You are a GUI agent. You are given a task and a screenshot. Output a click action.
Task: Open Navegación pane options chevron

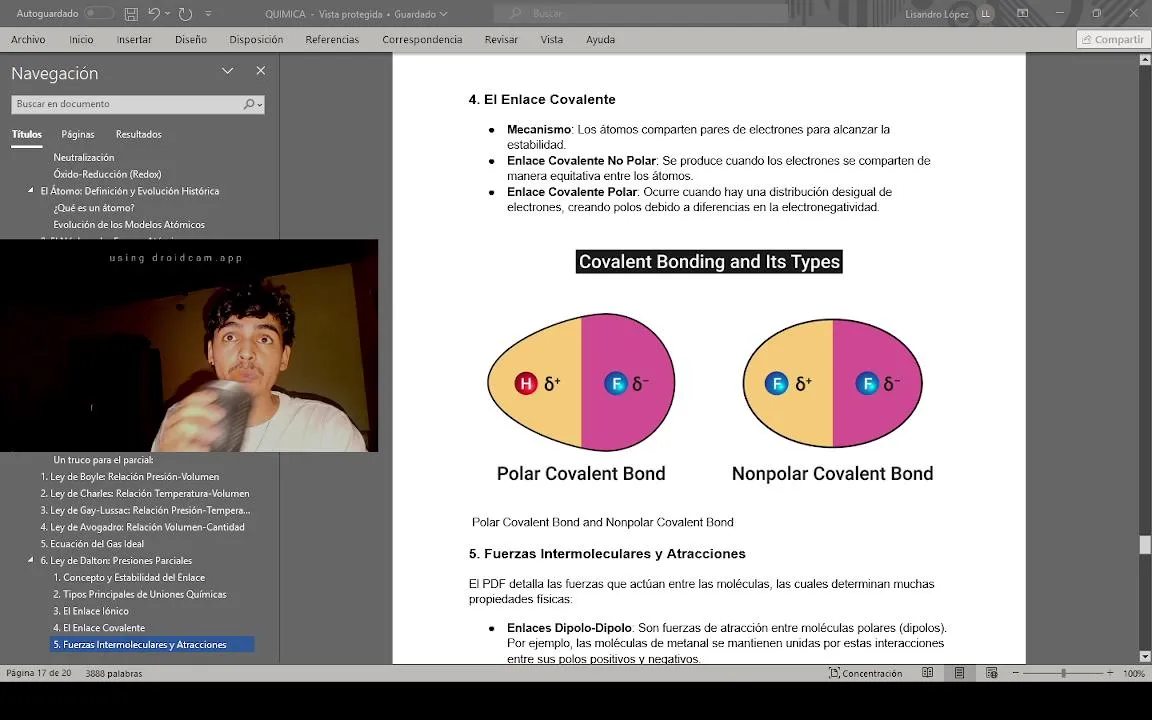[228, 71]
